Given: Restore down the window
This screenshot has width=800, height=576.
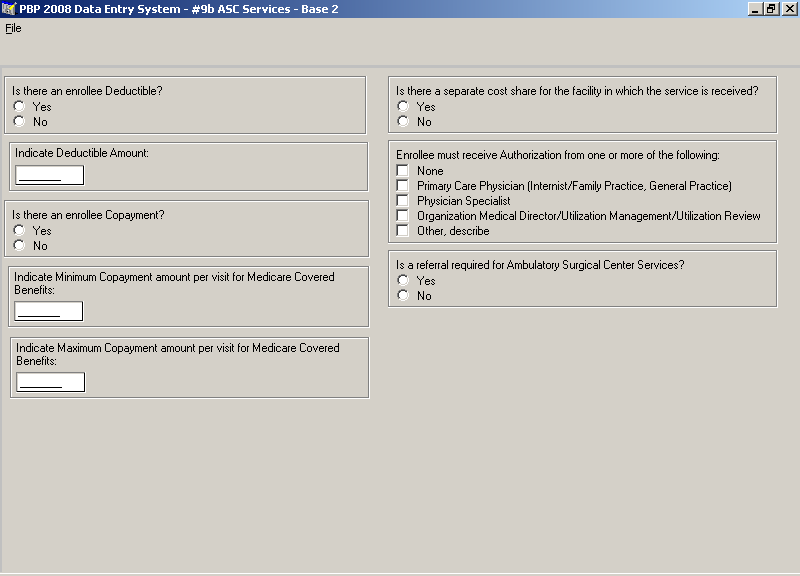Looking at the screenshot, I should [x=771, y=9].
